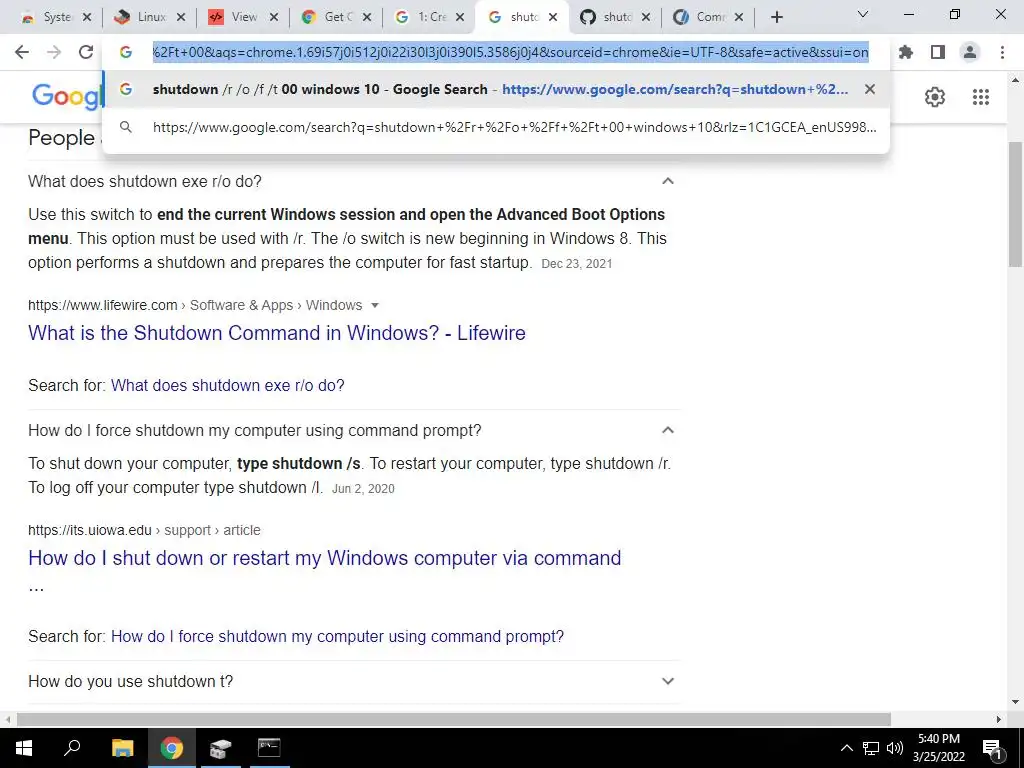This screenshot has width=1024, height=768.
Task: Close the System tab
Action: coord(87,18)
